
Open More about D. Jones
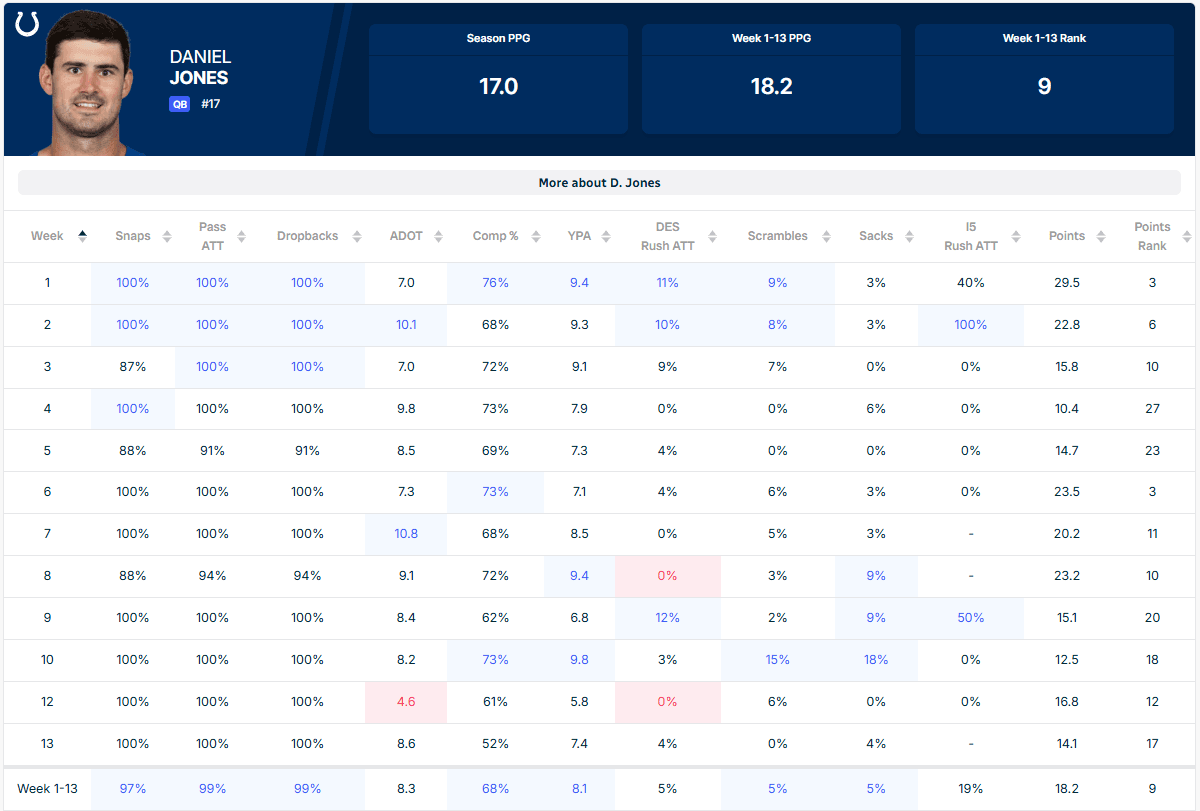coord(599,183)
